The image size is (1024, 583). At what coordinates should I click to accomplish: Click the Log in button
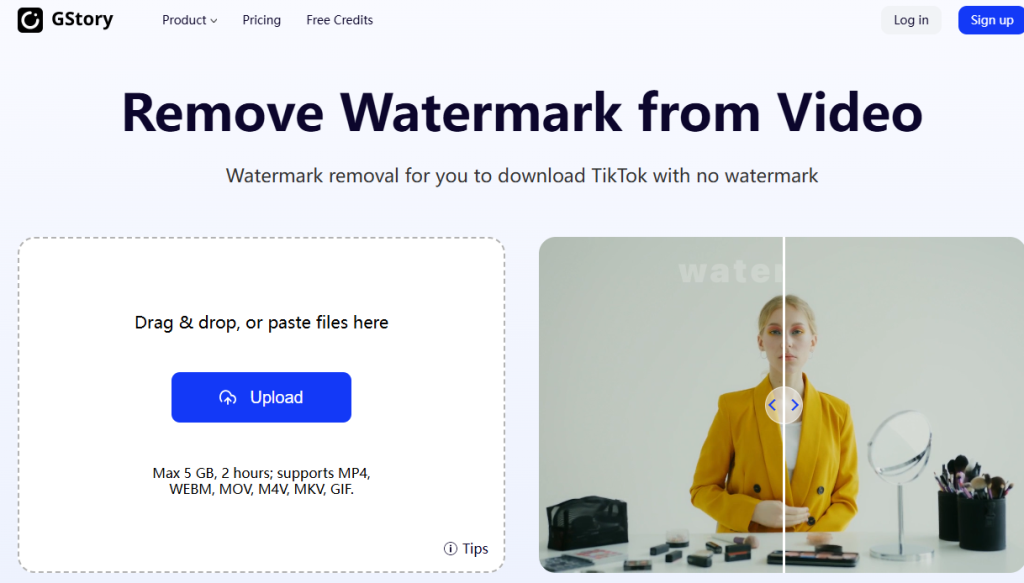pyautogui.click(x=911, y=20)
